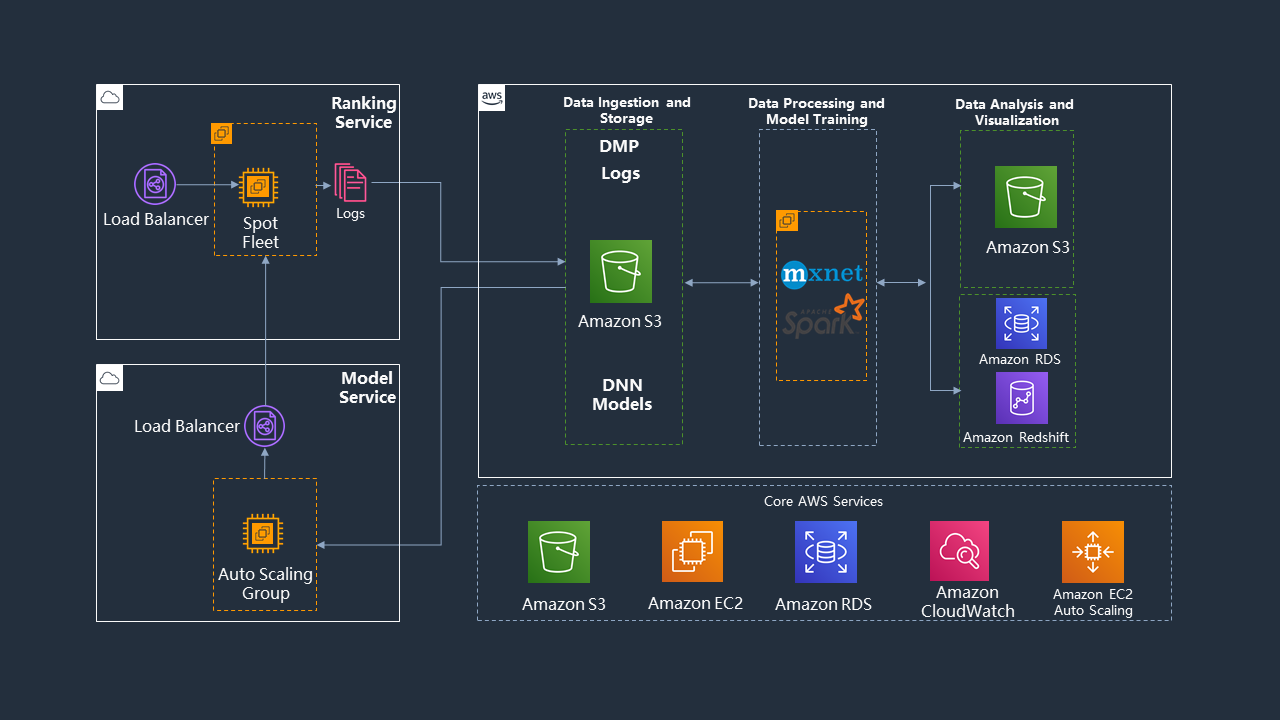Click Amazon S3 label in Data Ingestion
The height and width of the screenshot is (720, 1280).
coord(620,322)
